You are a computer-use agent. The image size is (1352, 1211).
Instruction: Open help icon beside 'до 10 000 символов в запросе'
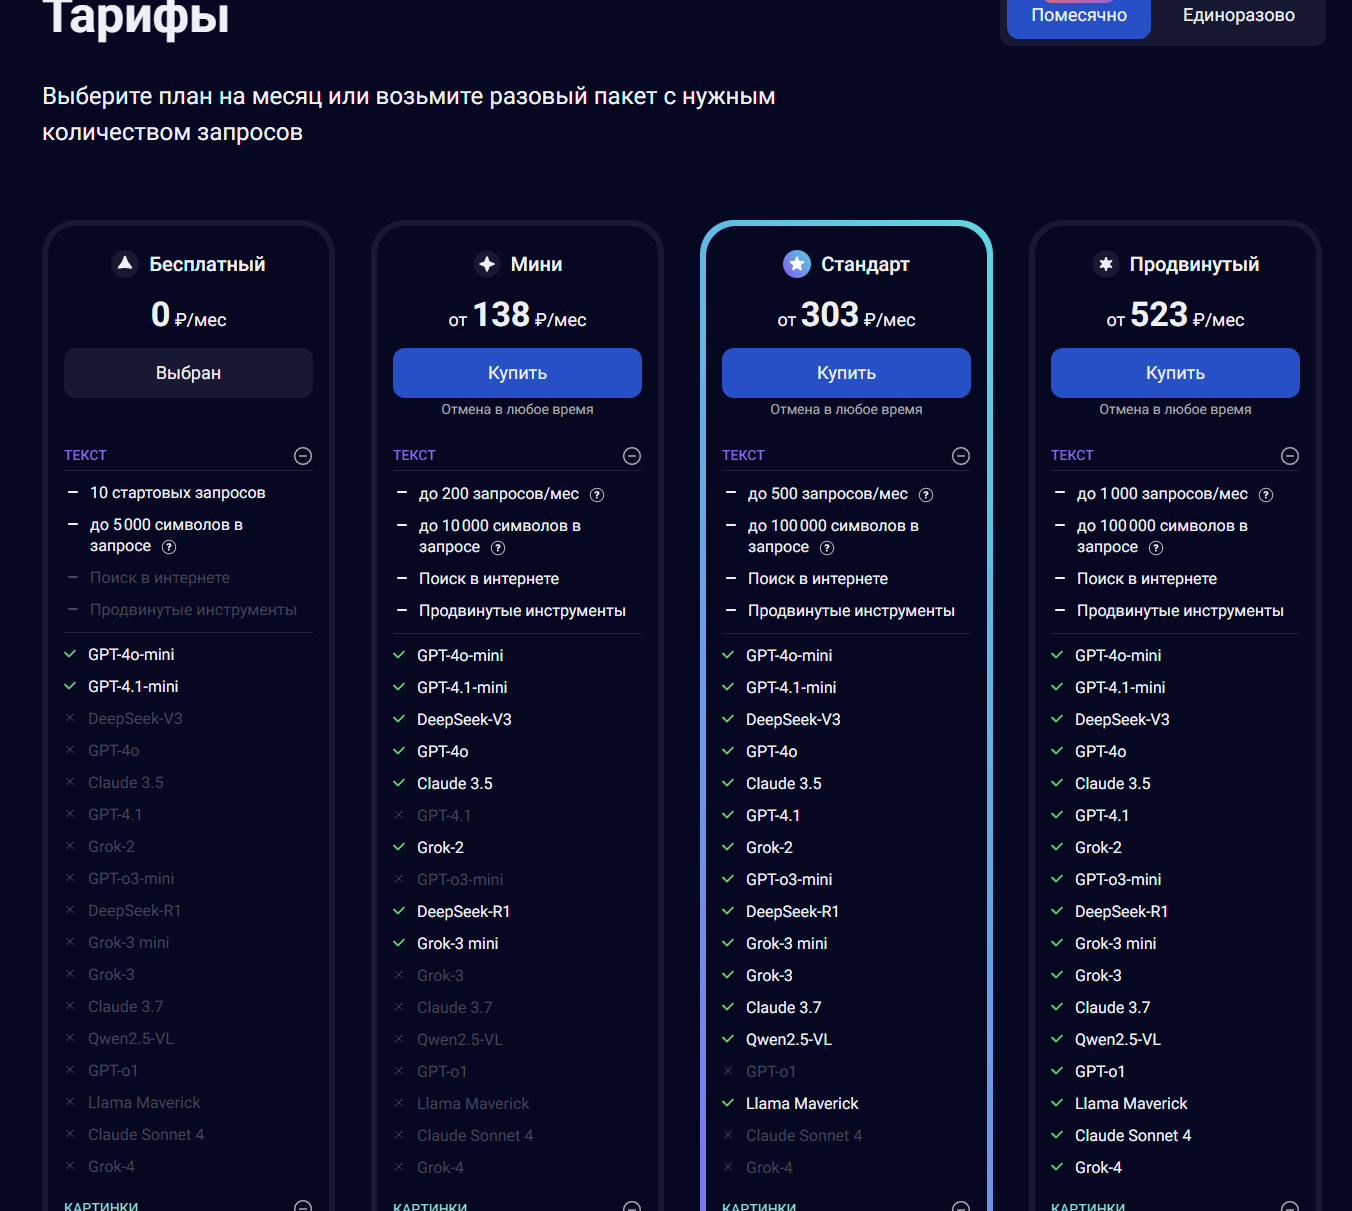pos(498,548)
